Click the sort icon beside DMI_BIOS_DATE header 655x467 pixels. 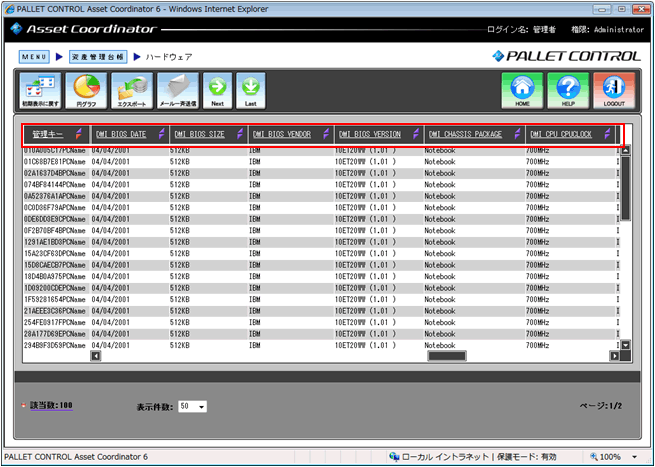pyautogui.click(x=162, y=134)
